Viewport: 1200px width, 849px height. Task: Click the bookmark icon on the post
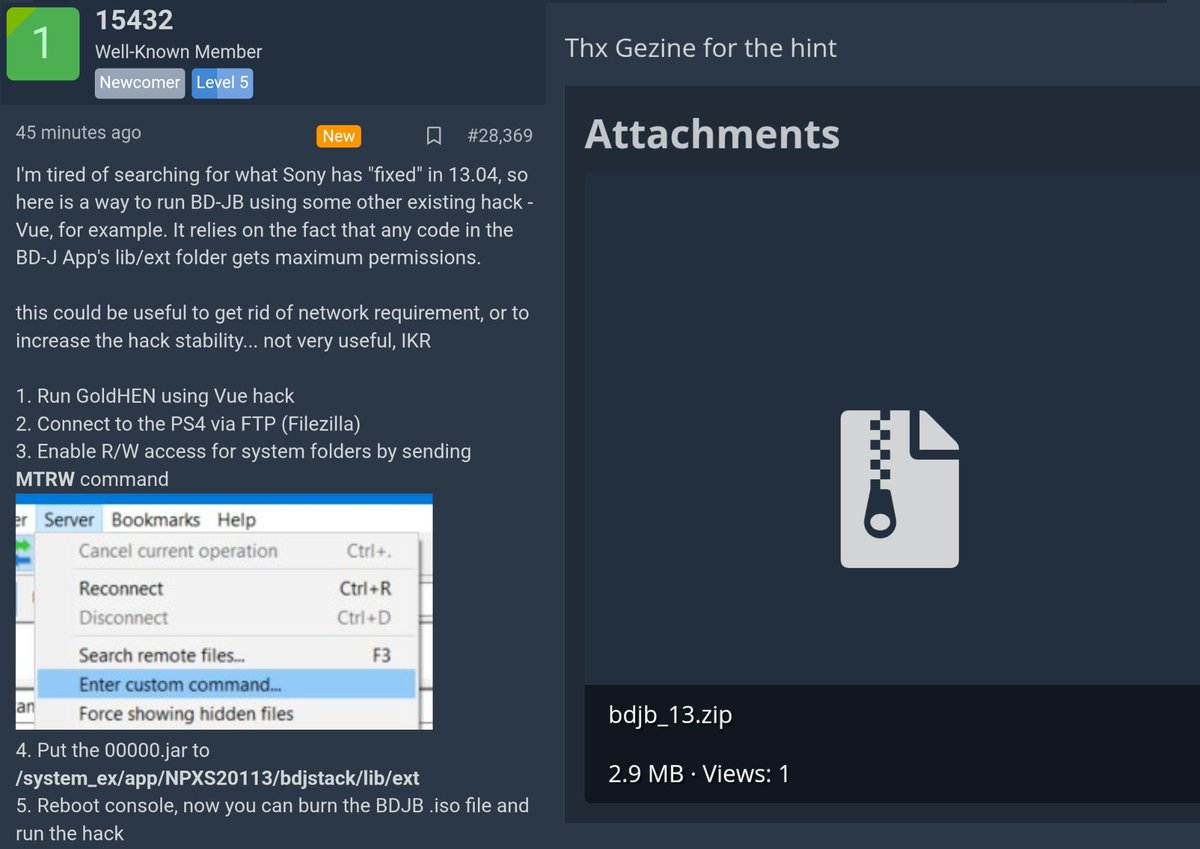(x=433, y=135)
